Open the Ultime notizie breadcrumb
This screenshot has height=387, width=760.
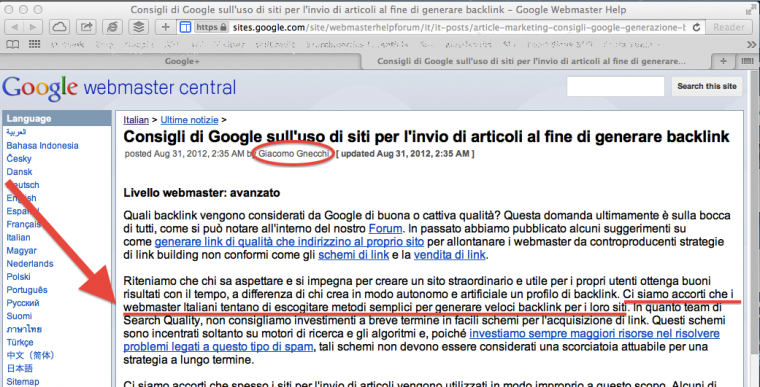pyautogui.click(x=190, y=119)
